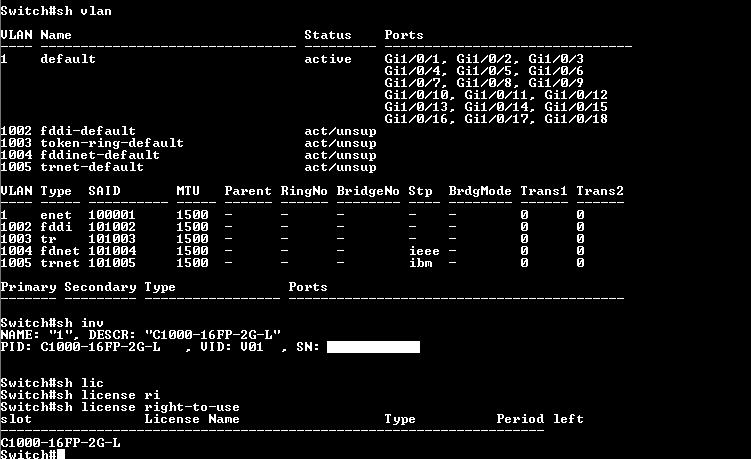
Task: Click the 'active' status of VLAN 1
Action: (x=328, y=59)
